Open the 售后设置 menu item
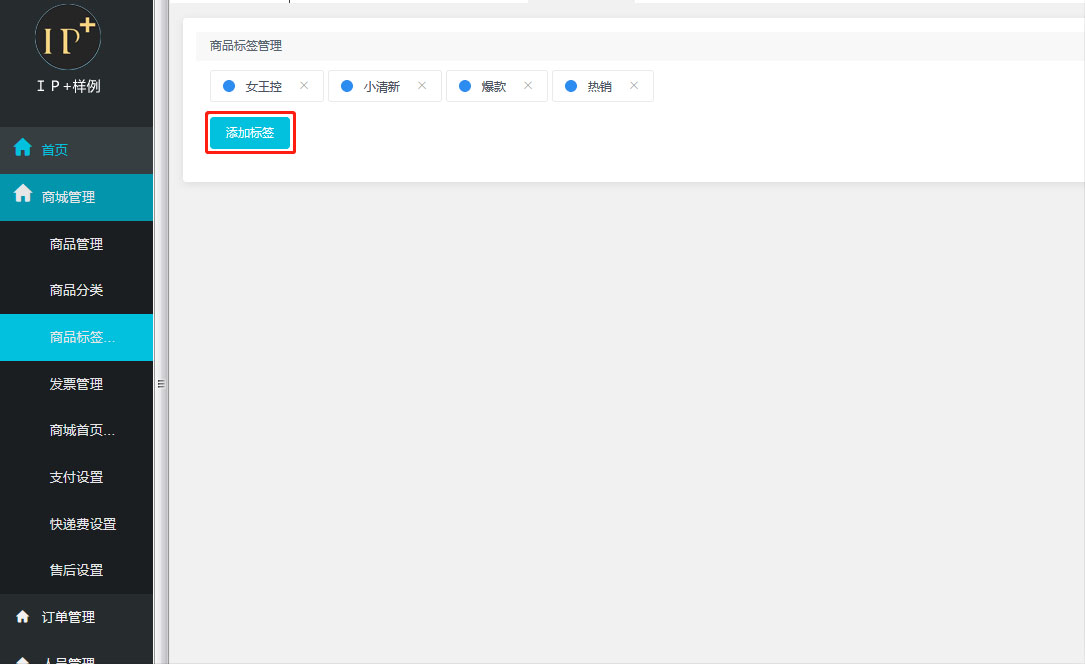 pos(76,570)
